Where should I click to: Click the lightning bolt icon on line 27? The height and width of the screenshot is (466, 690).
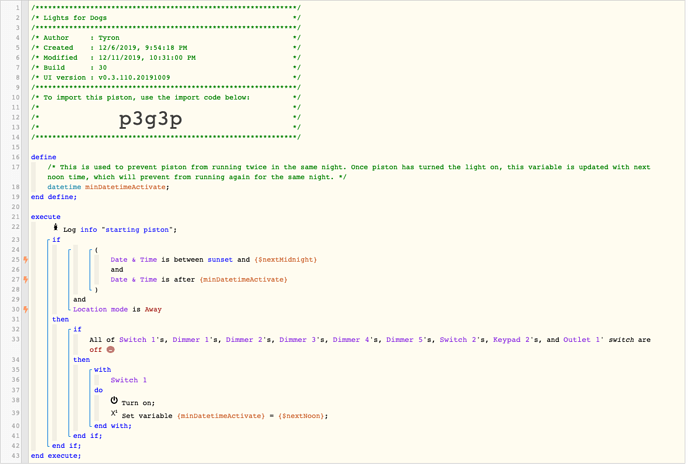tap(26, 279)
